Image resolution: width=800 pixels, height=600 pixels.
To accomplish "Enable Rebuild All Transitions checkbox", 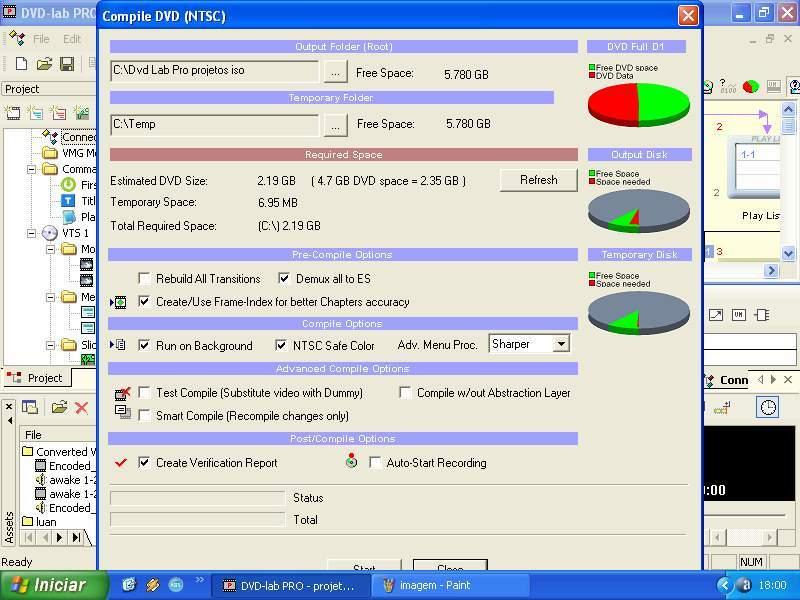I will (x=145, y=279).
